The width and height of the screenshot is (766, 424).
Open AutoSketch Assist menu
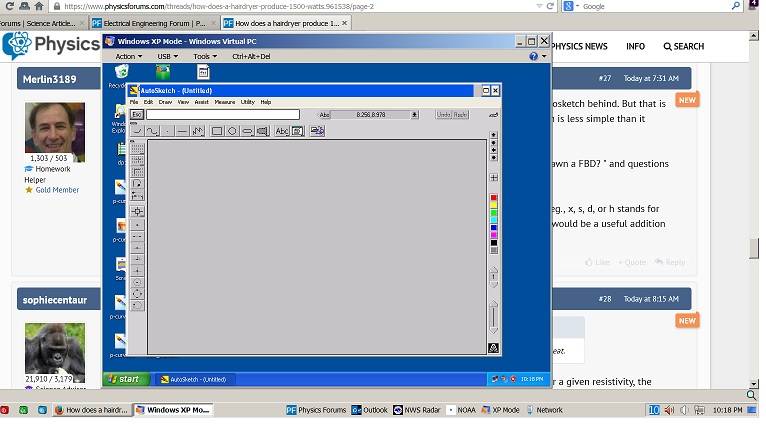[201, 102]
